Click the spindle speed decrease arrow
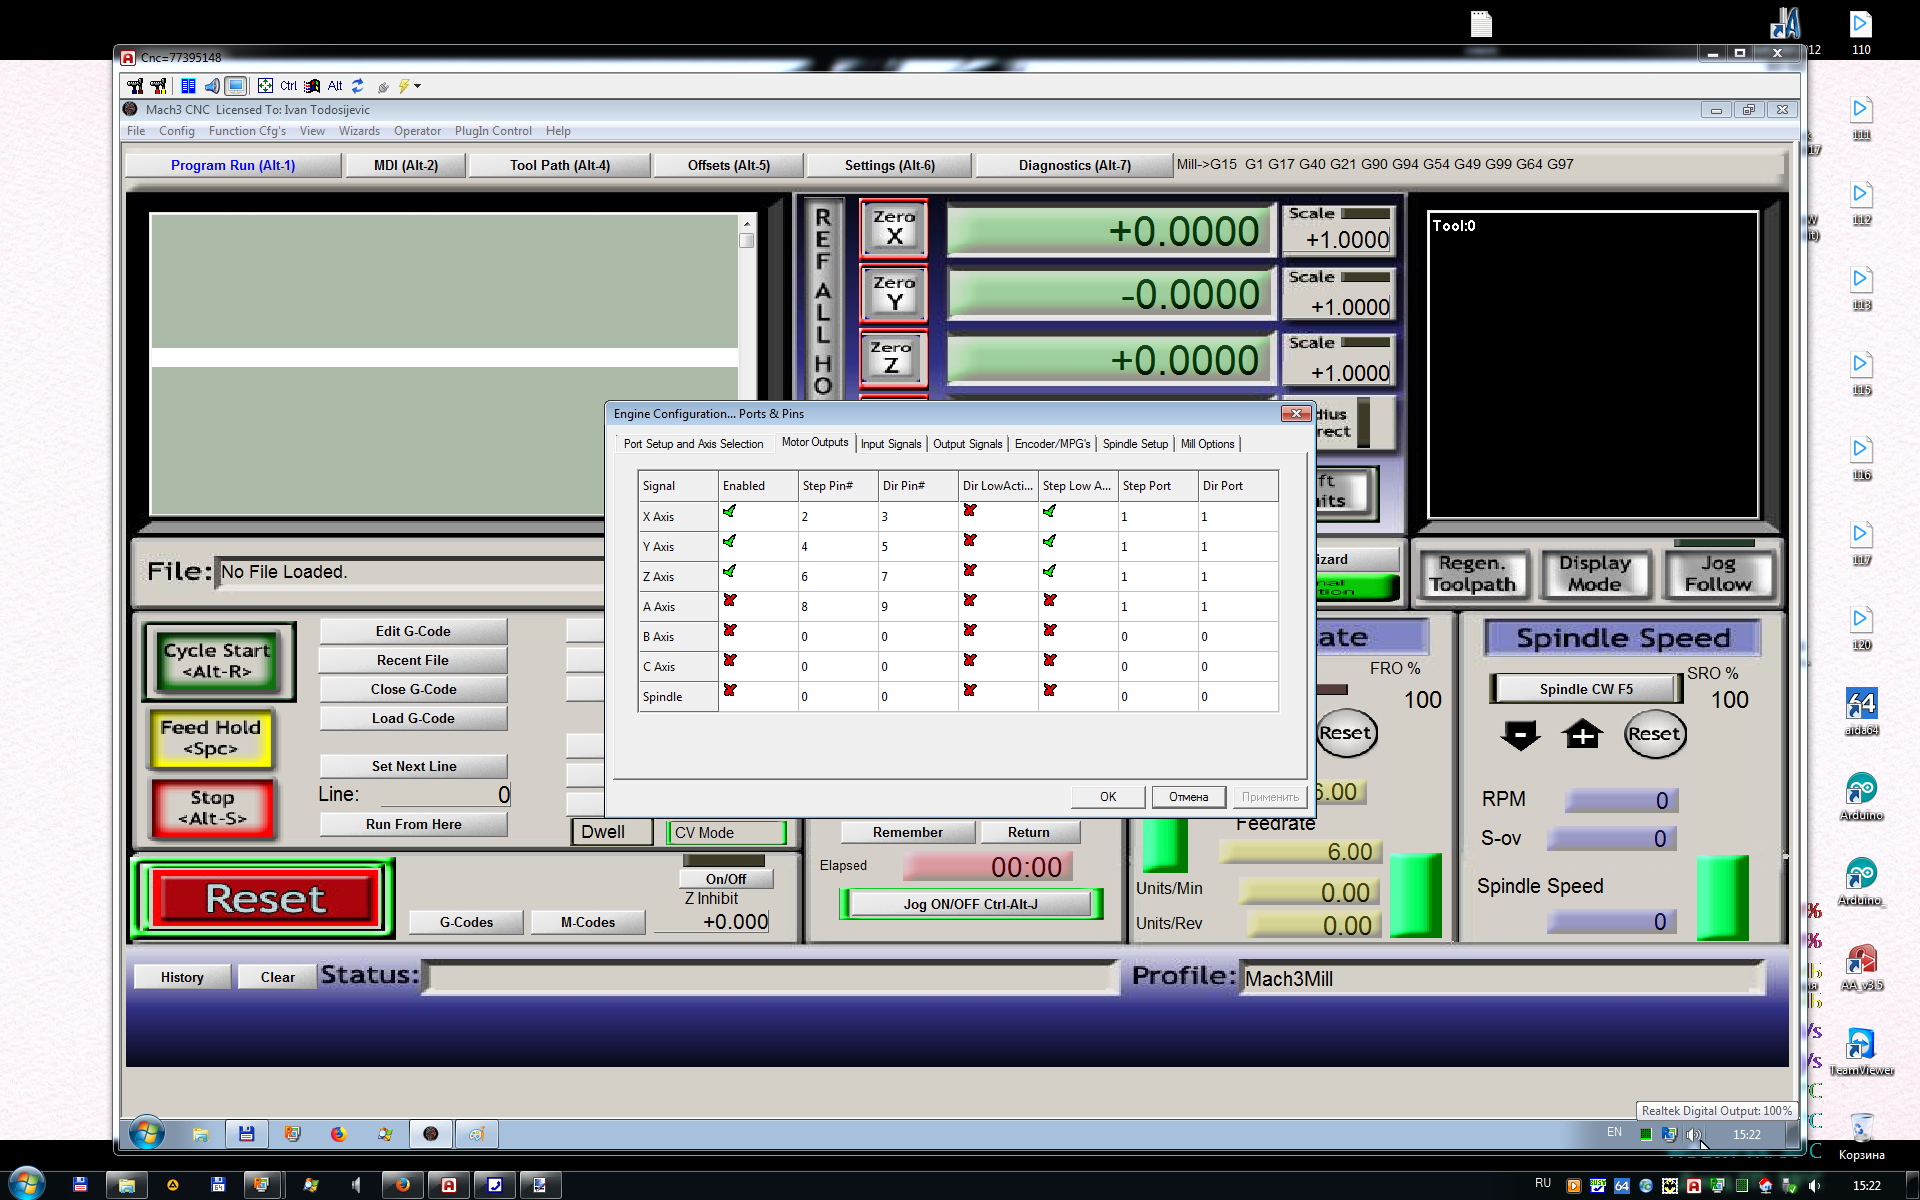This screenshot has height=1200, width=1920. [x=1520, y=735]
